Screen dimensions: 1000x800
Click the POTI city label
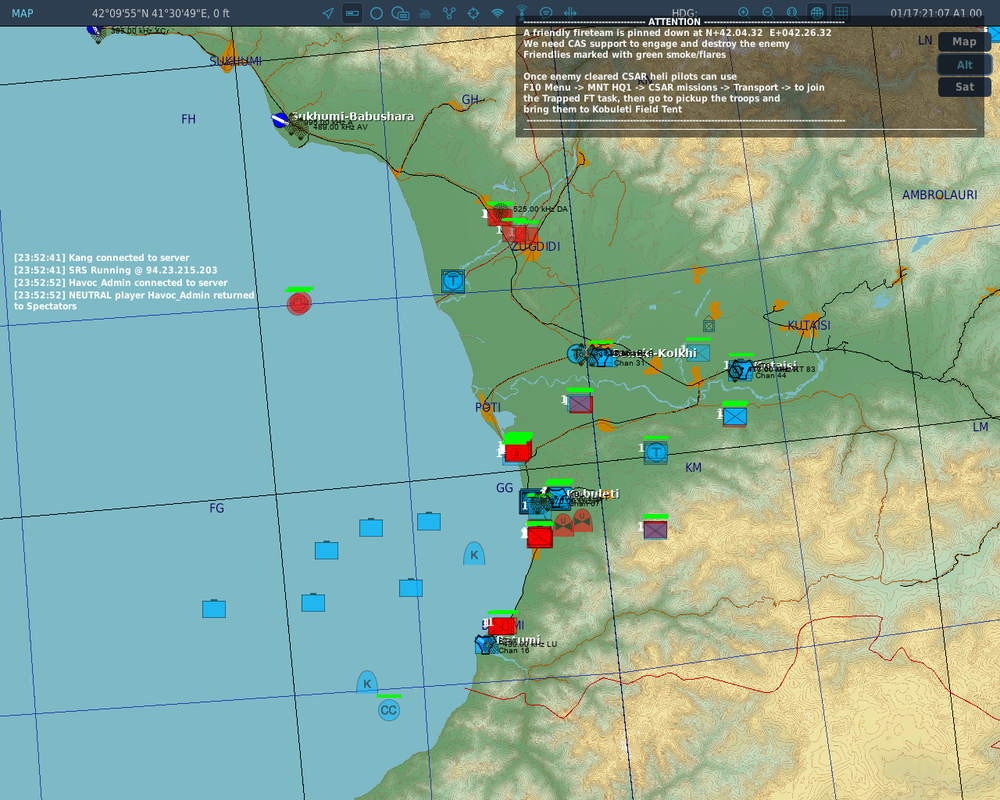coord(488,407)
